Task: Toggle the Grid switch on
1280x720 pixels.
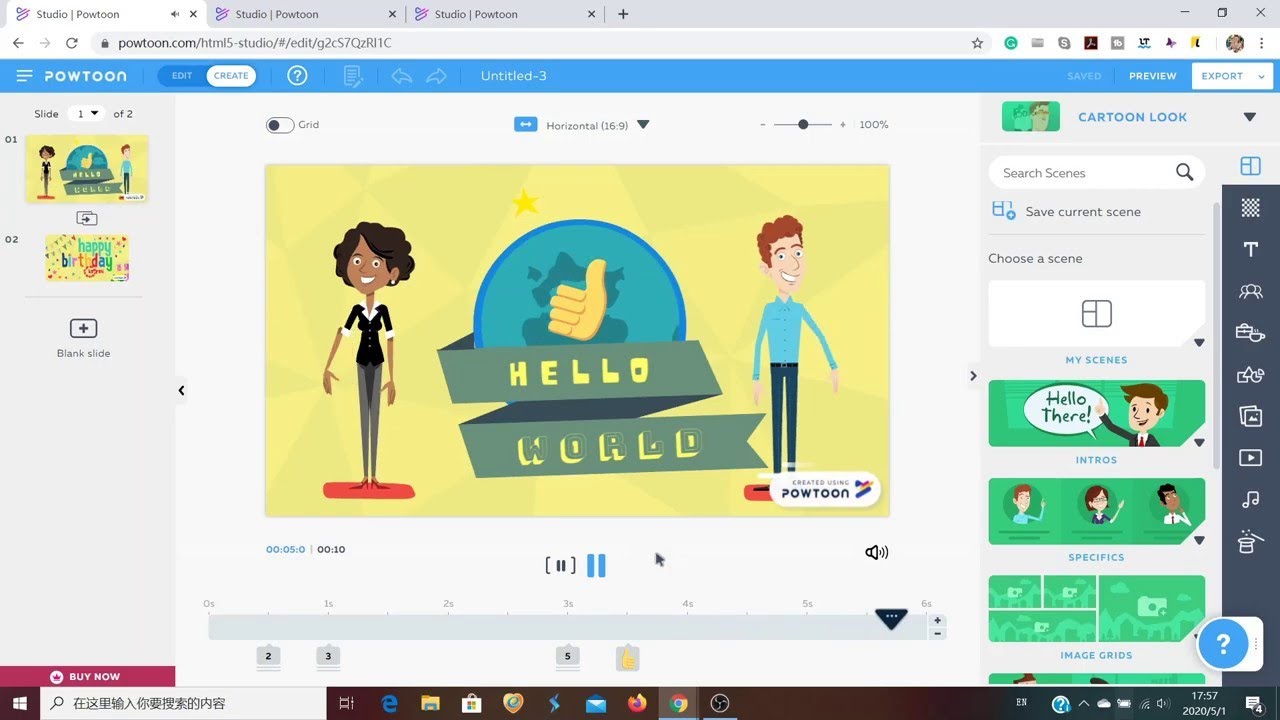Action: click(280, 125)
